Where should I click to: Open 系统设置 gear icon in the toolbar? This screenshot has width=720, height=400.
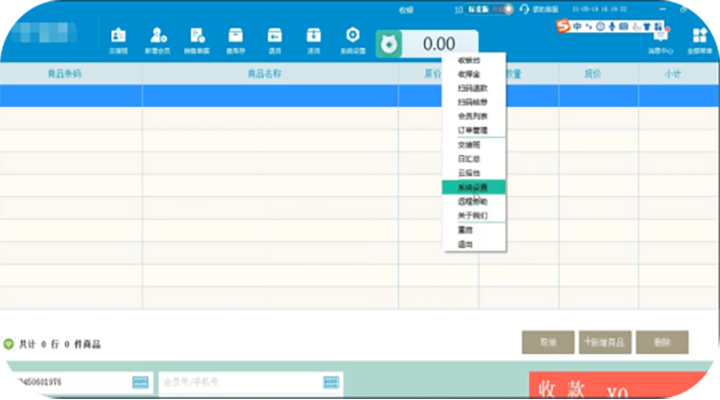pyautogui.click(x=353, y=41)
